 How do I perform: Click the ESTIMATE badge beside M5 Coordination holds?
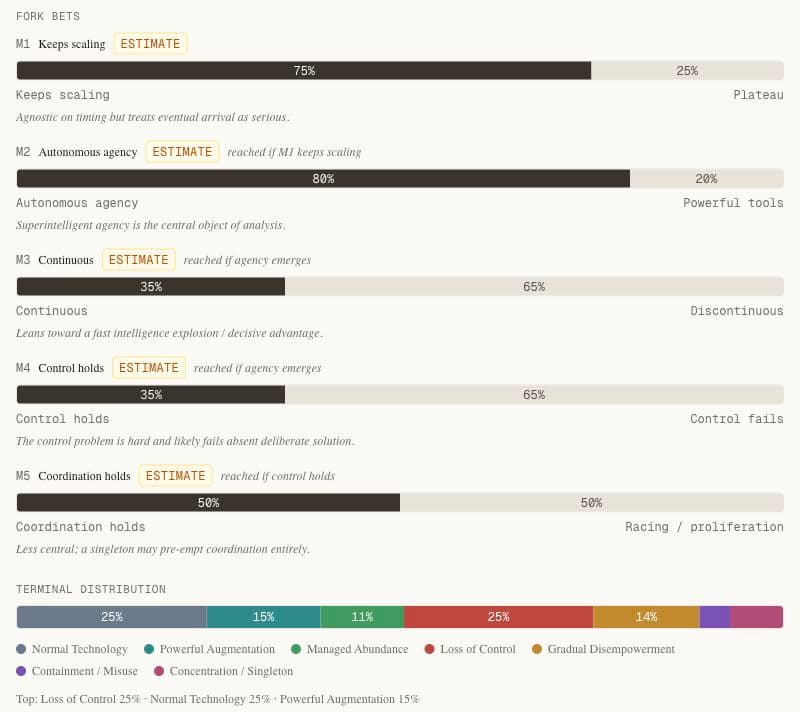pyautogui.click(x=176, y=476)
